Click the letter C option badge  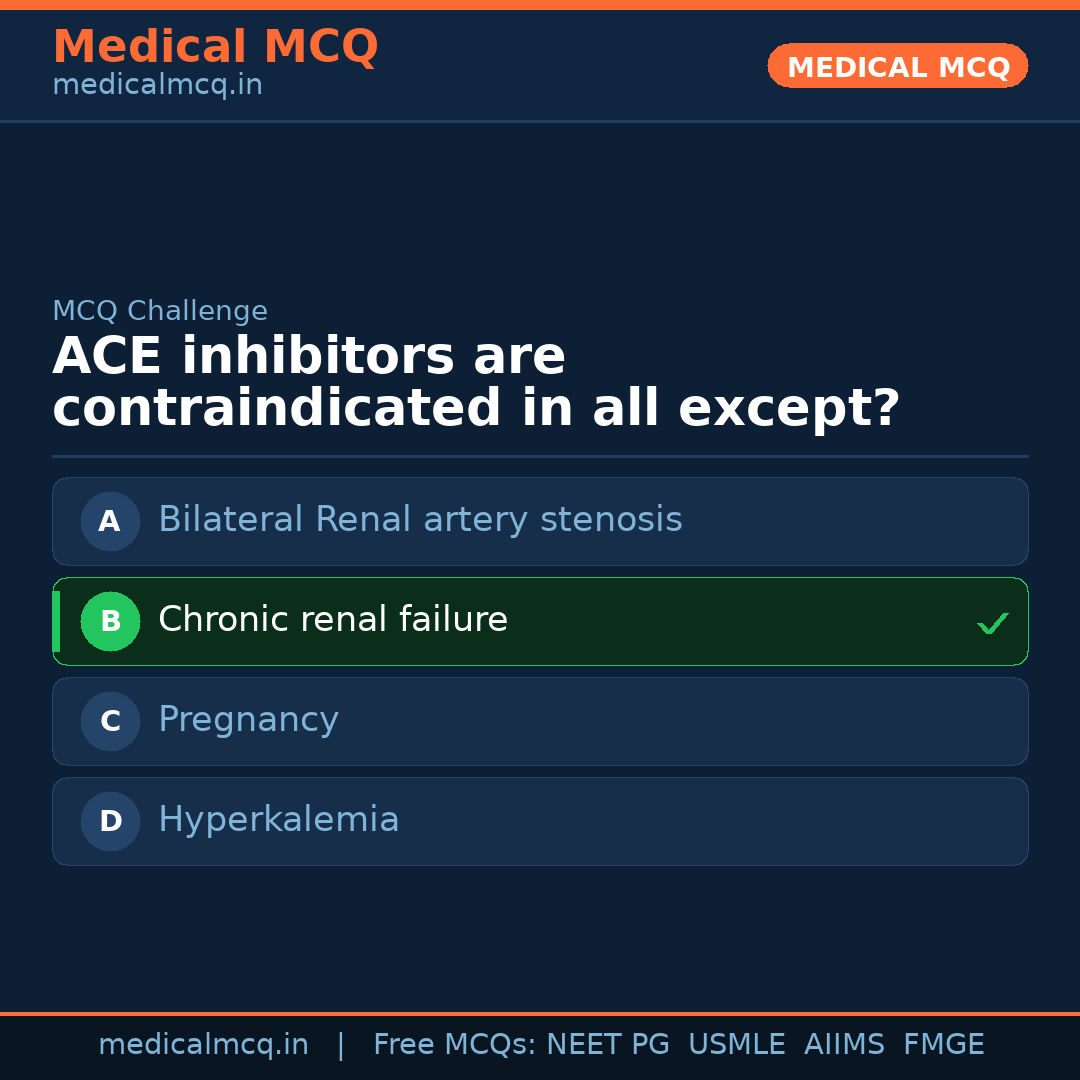[110, 721]
